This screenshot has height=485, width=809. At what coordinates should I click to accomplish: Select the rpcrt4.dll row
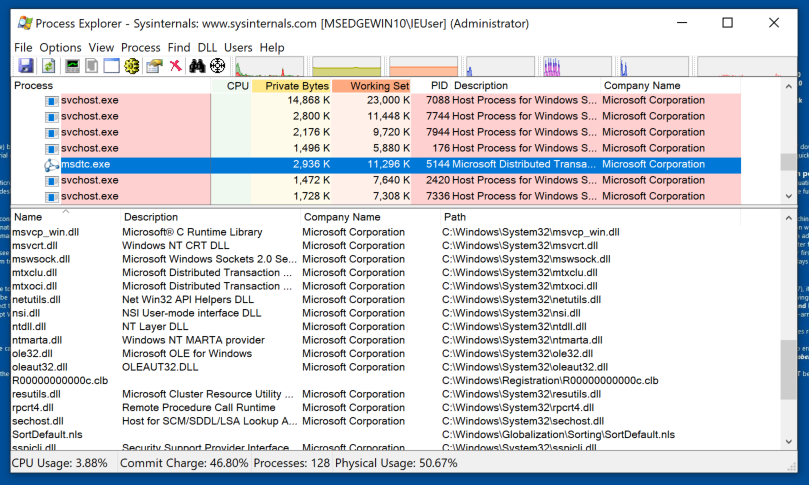[x=376, y=408]
